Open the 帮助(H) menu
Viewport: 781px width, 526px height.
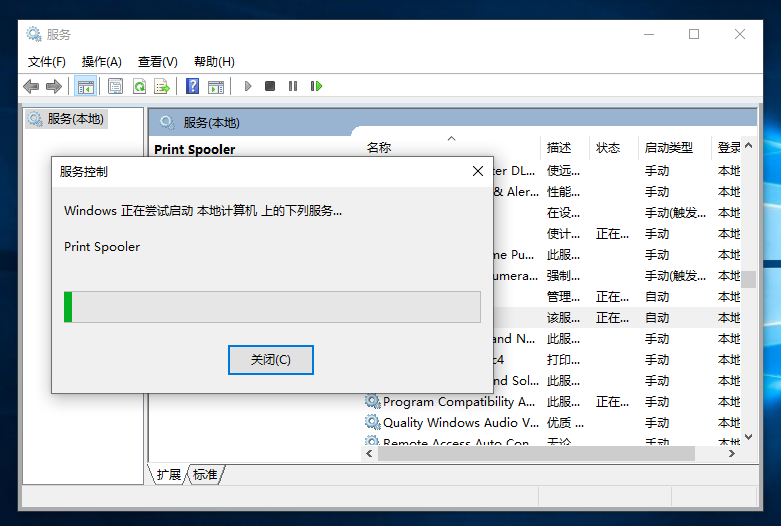(x=214, y=62)
